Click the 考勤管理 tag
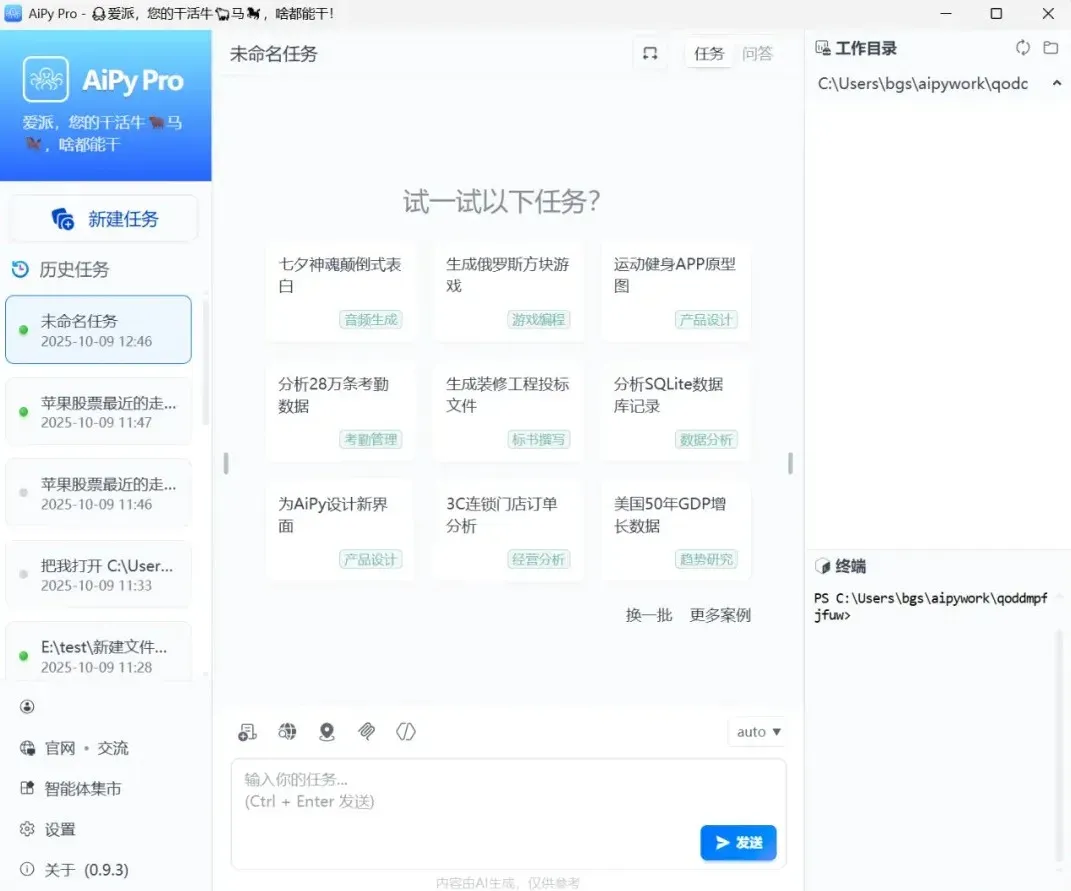 coord(371,439)
